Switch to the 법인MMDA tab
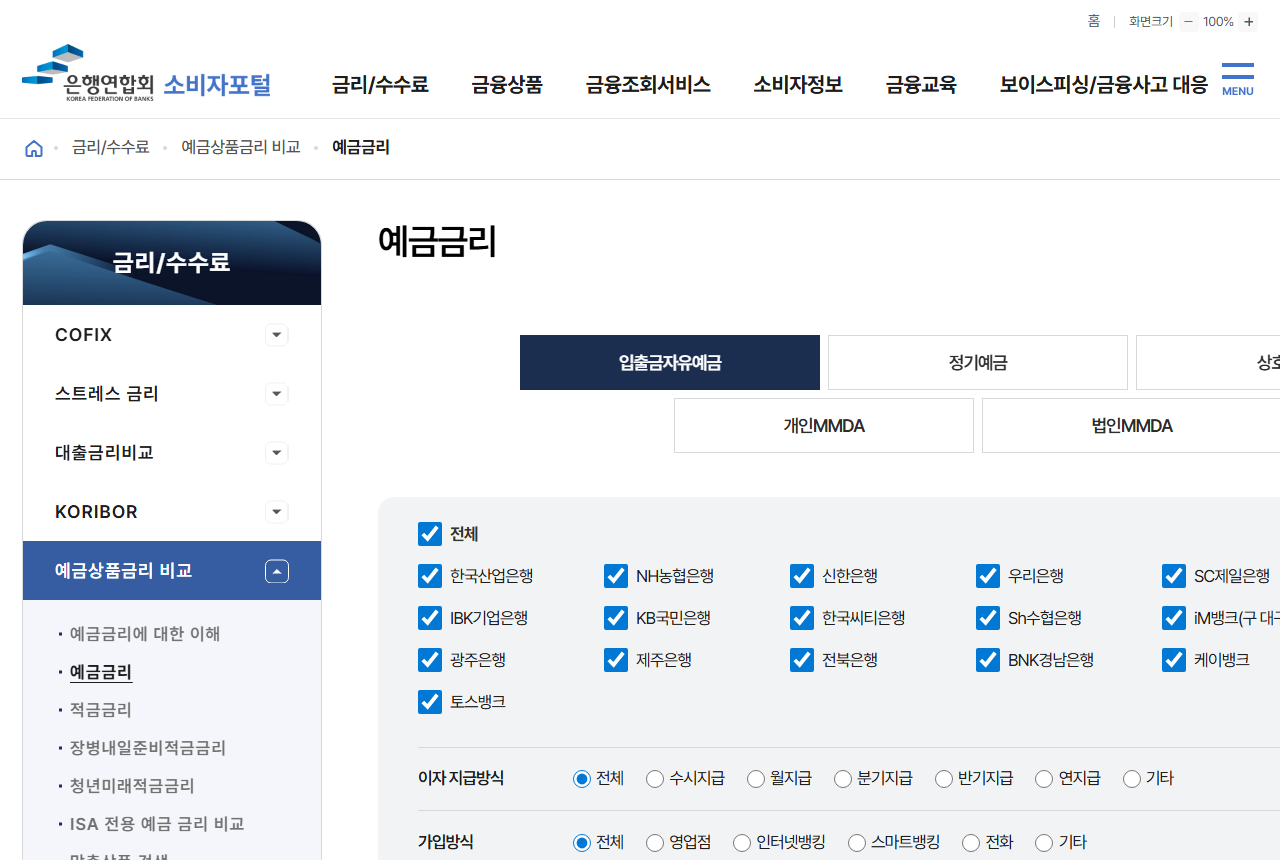1280x860 pixels. pos(1131,426)
